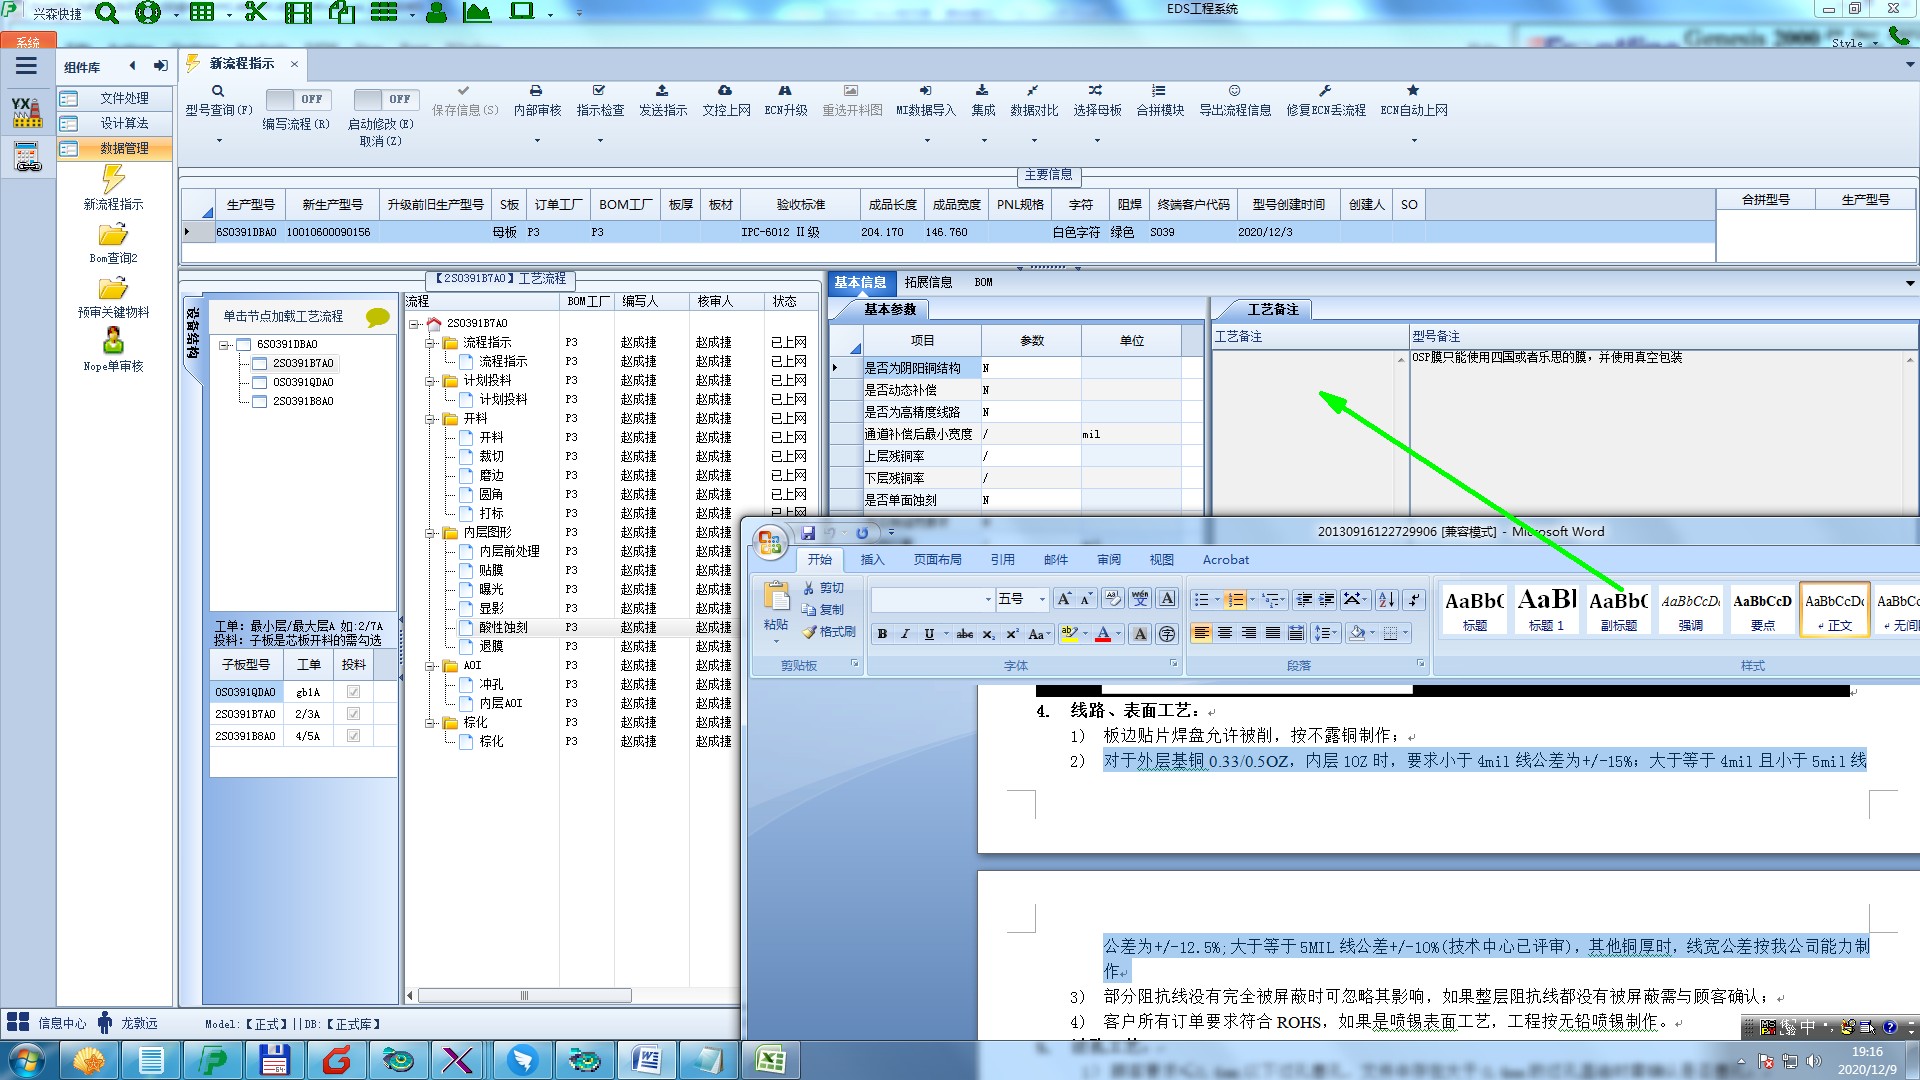Toggle the 编写流程 OFF switch
1920x1080 pixels.
(x=296, y=99)
